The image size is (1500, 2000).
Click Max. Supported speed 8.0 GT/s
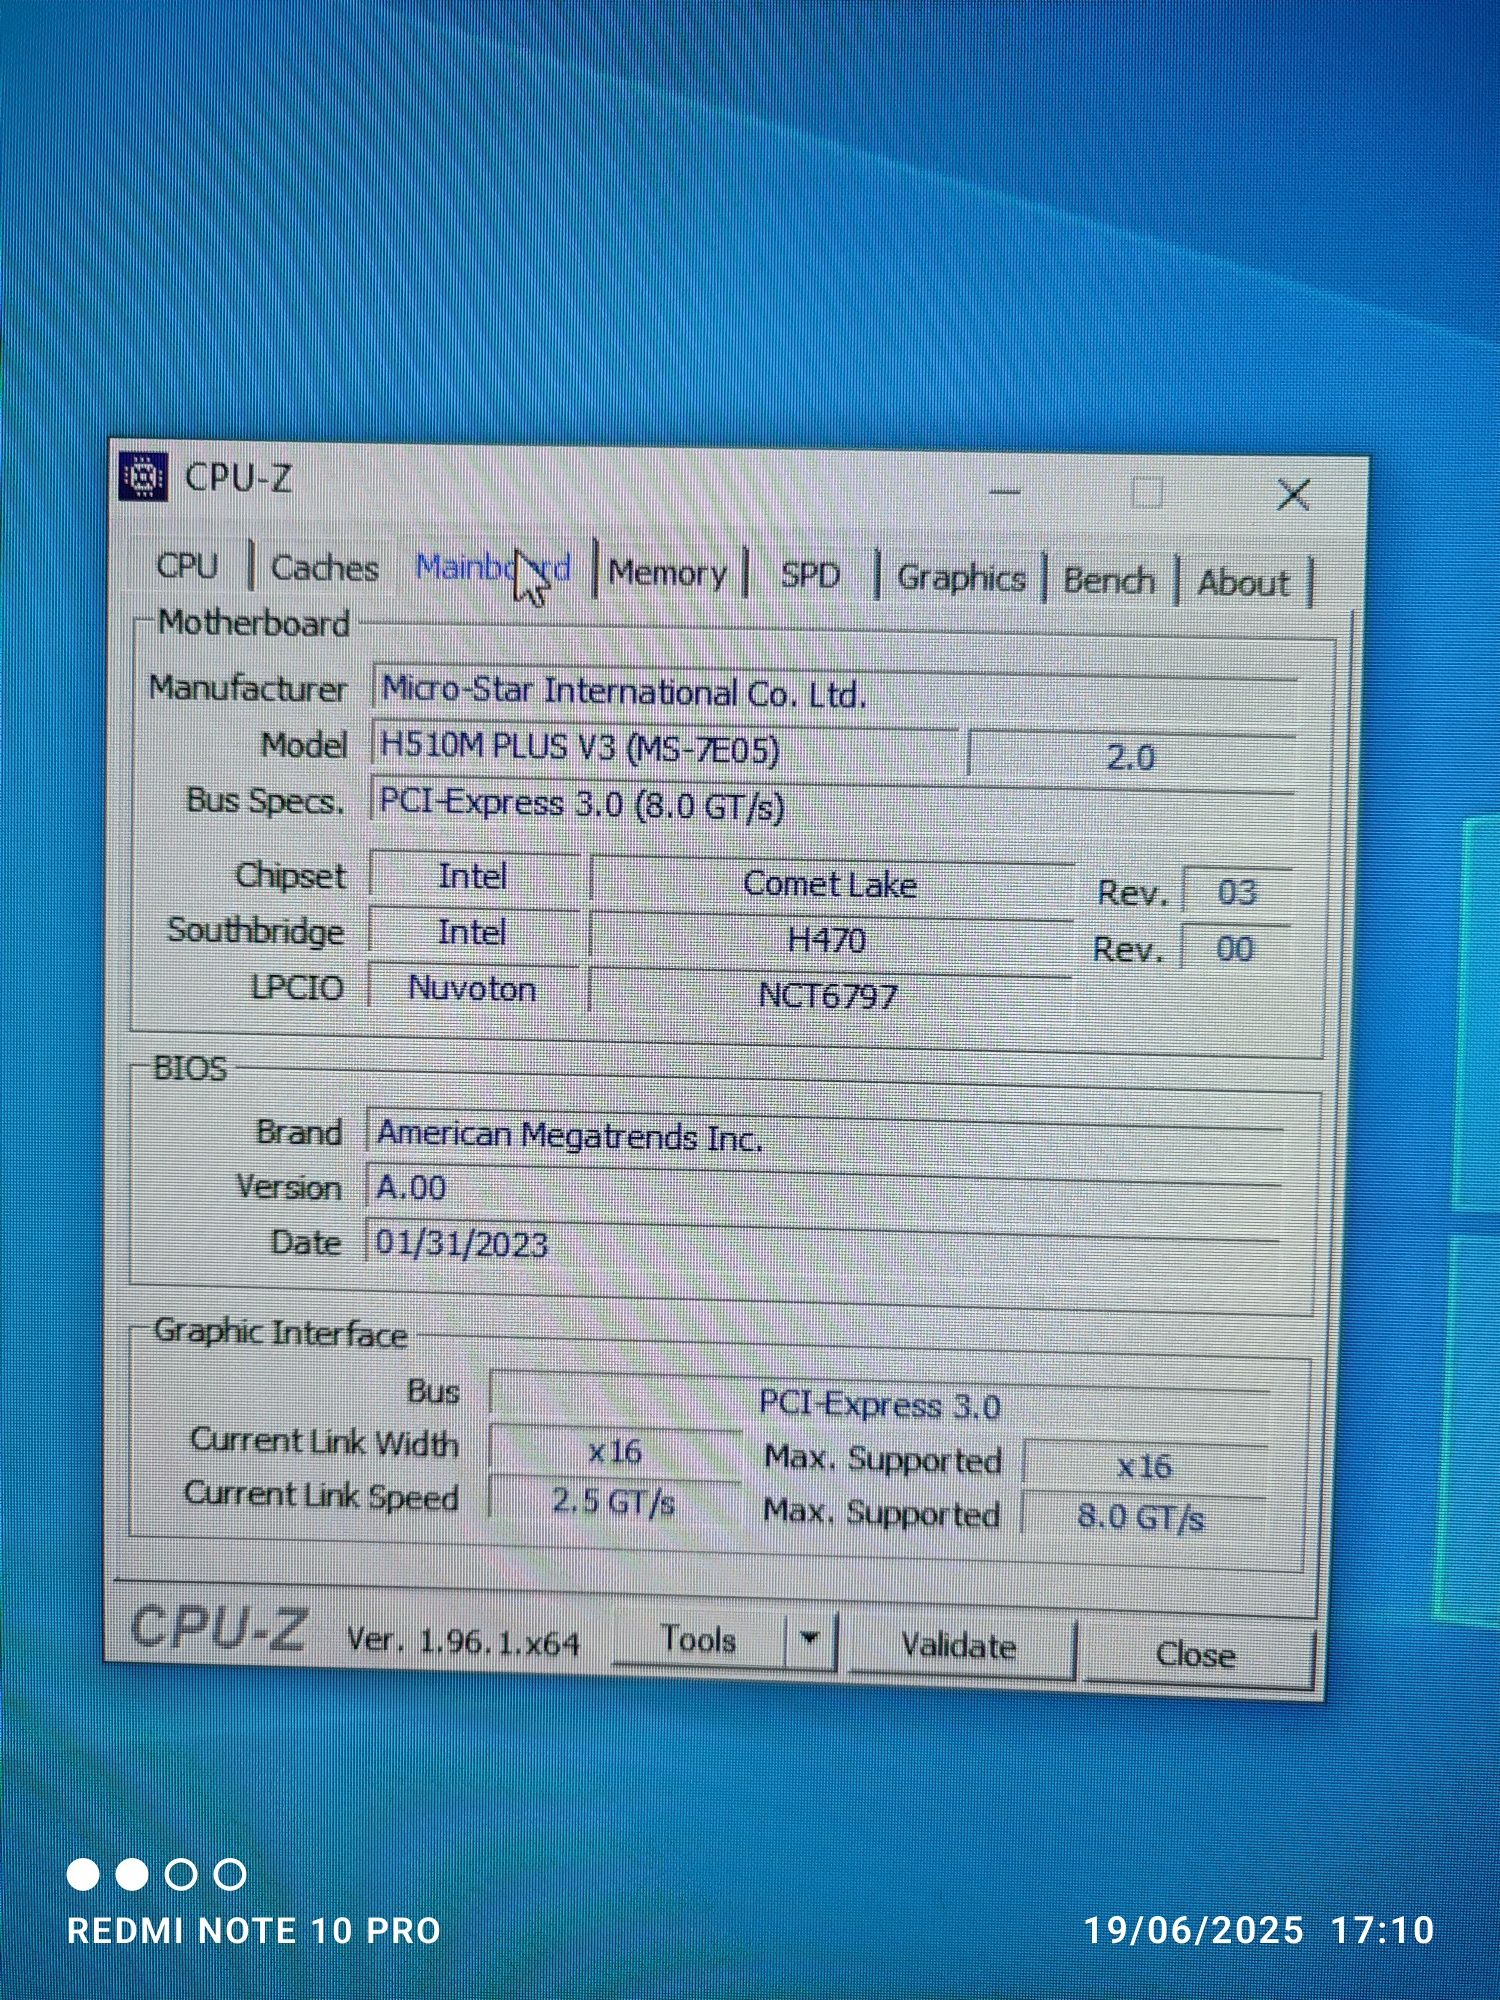coord(1142,1518)
